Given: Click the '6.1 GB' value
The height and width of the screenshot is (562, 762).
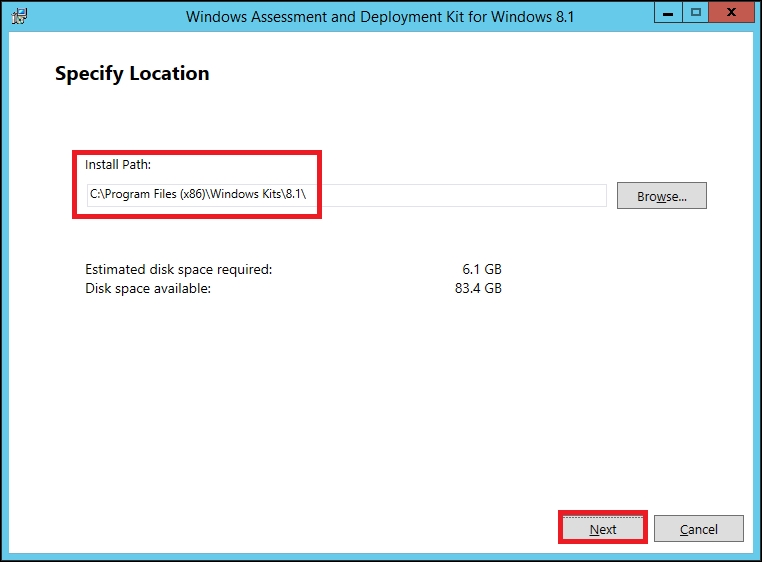Looking at the screenshot, I should click(x=482, y=269).
